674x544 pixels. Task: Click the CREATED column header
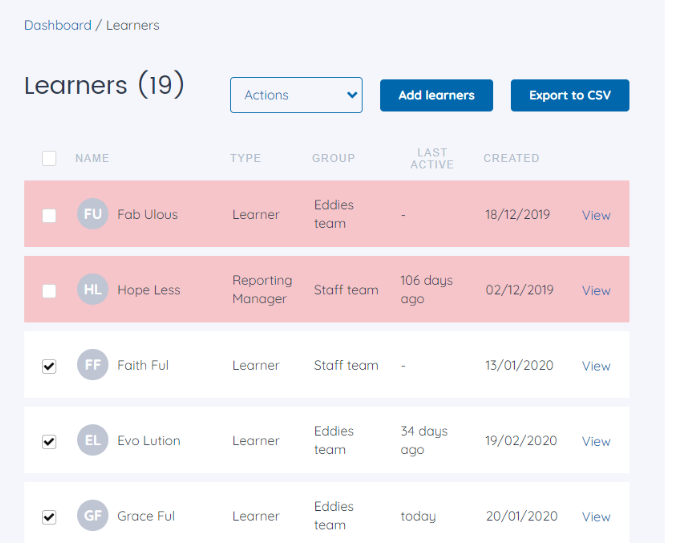(511, 158)
